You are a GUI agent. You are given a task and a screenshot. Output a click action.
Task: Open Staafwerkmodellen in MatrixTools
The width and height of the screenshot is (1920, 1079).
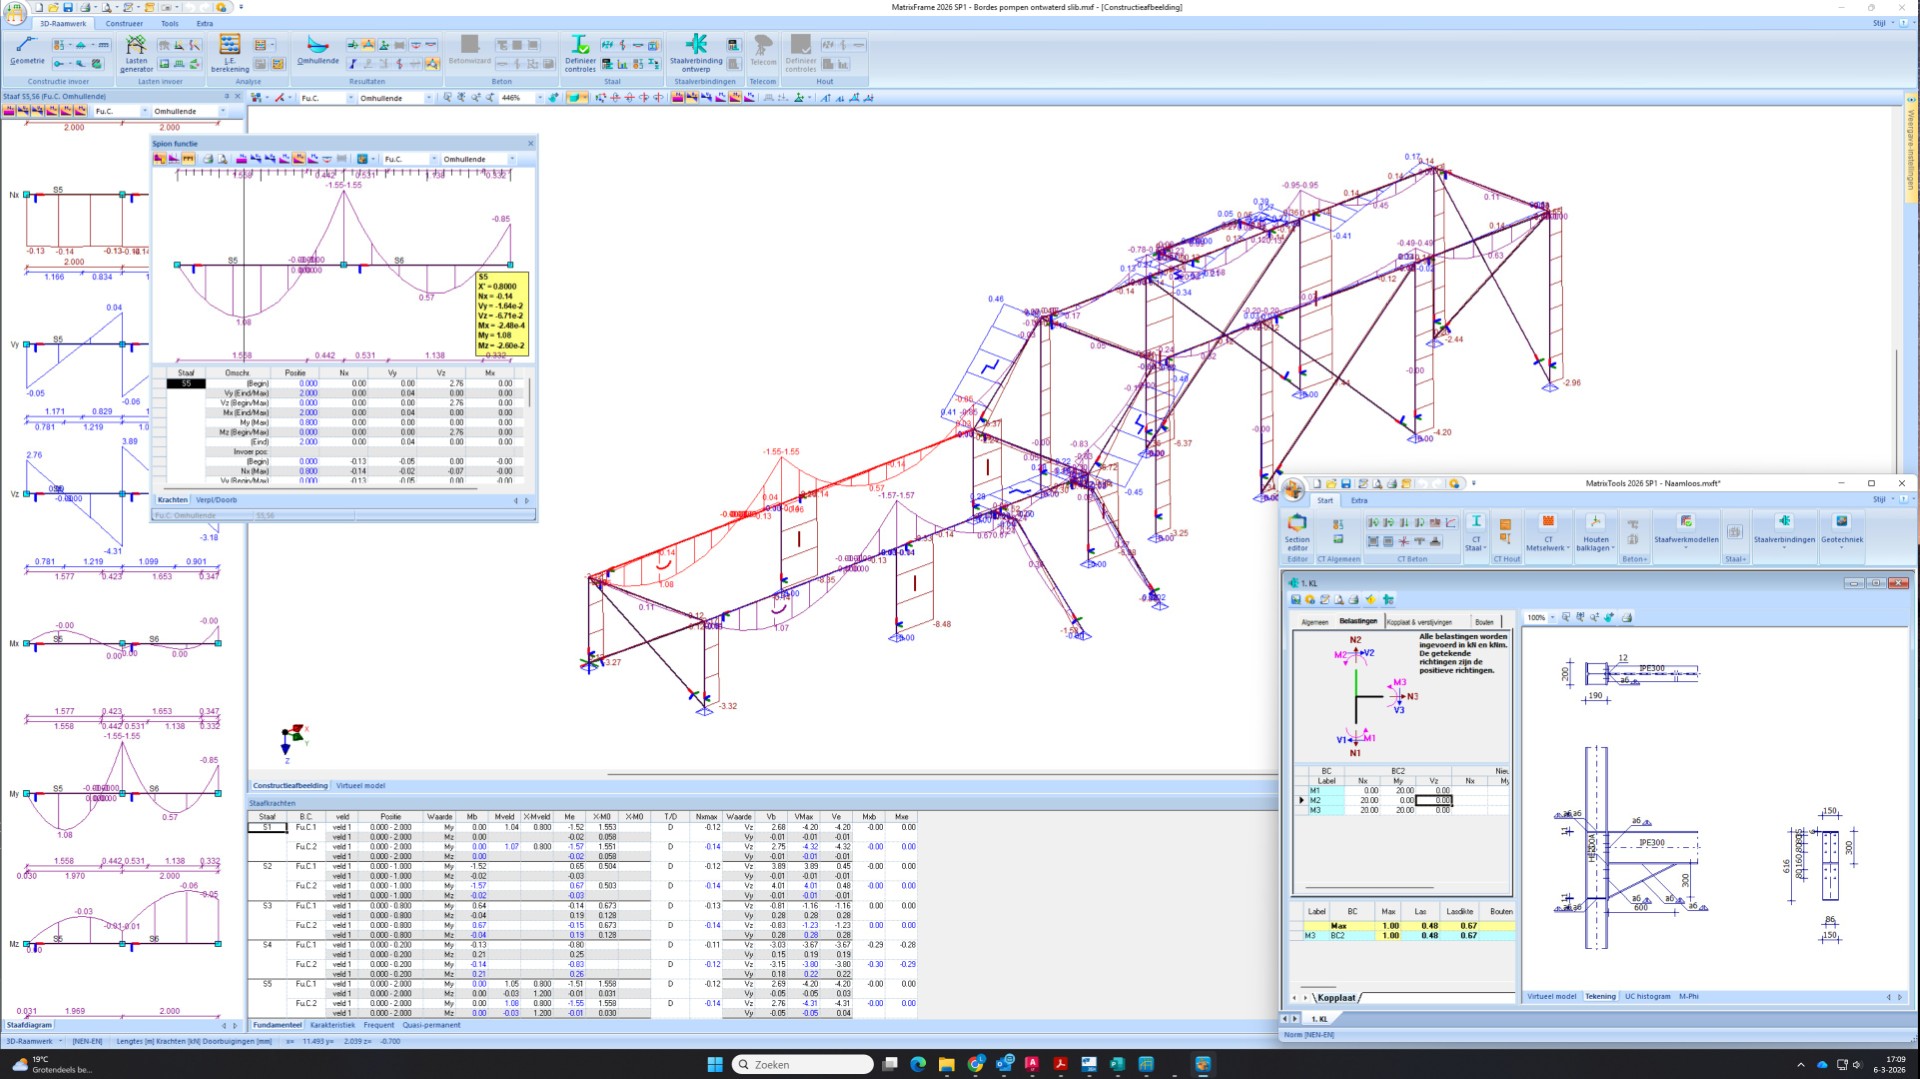[x=1686, y=529]
